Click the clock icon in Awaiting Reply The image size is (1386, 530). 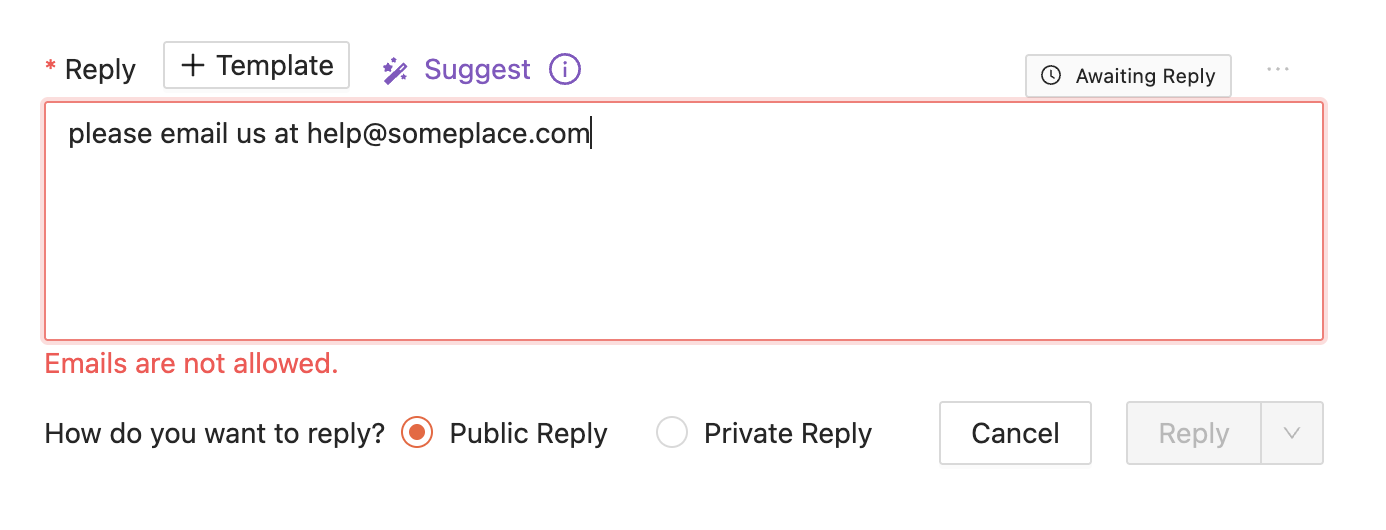click(x=1051, y=76)
